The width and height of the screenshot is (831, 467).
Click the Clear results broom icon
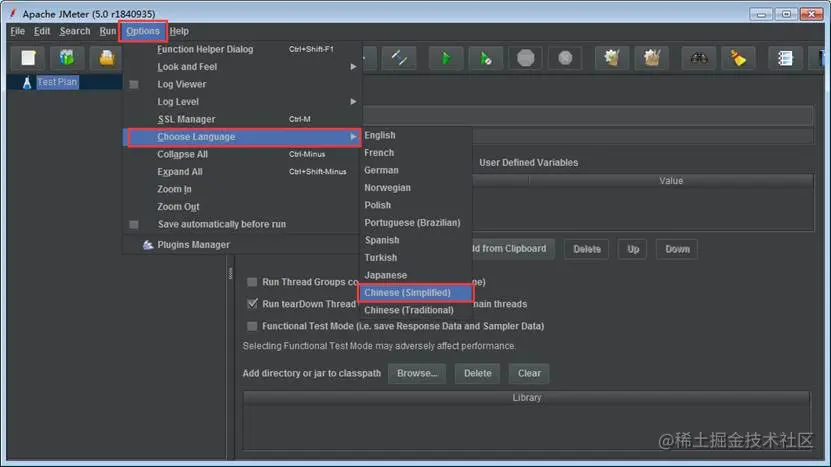tap(612, 58)
